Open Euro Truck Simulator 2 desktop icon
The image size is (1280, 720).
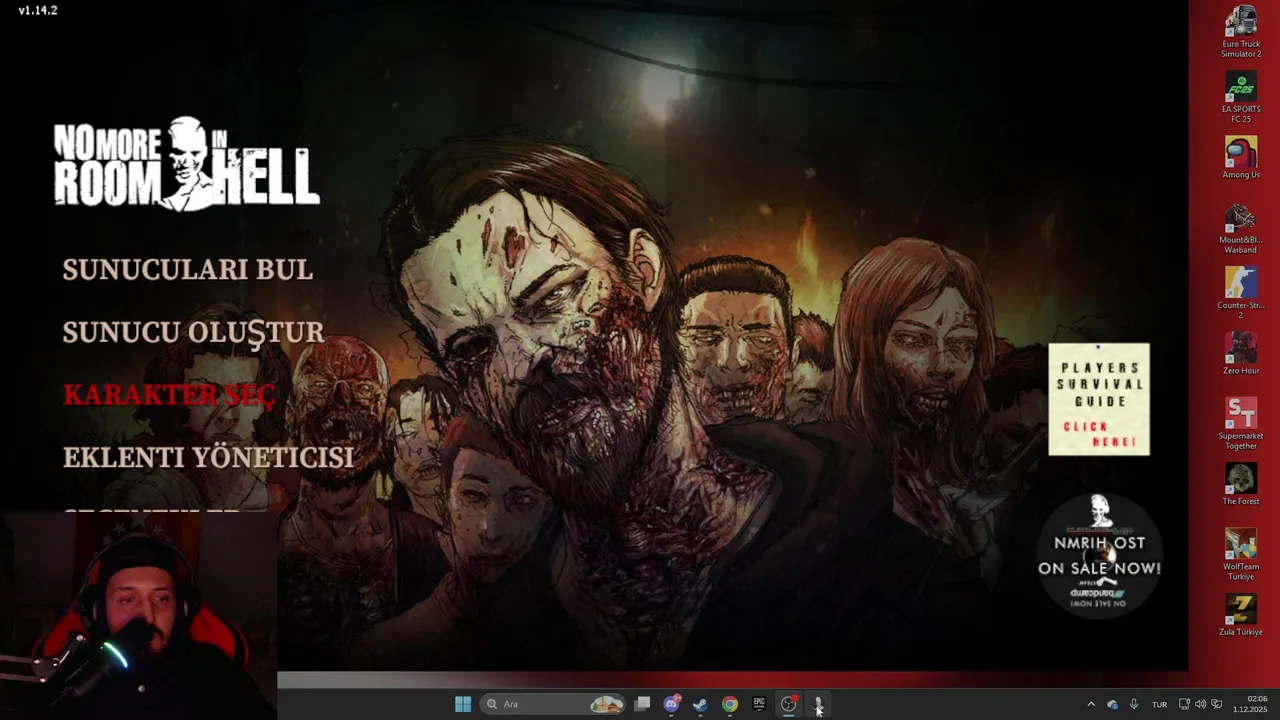pyautogui.click(x=1241, y=31)
